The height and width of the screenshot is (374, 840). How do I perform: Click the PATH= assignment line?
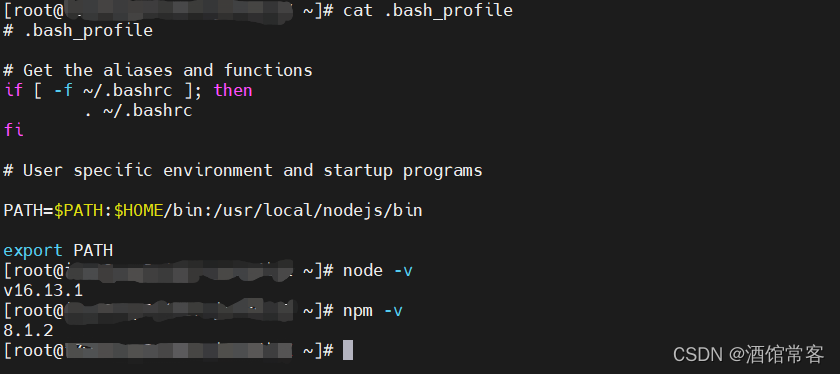coord(213,210)
